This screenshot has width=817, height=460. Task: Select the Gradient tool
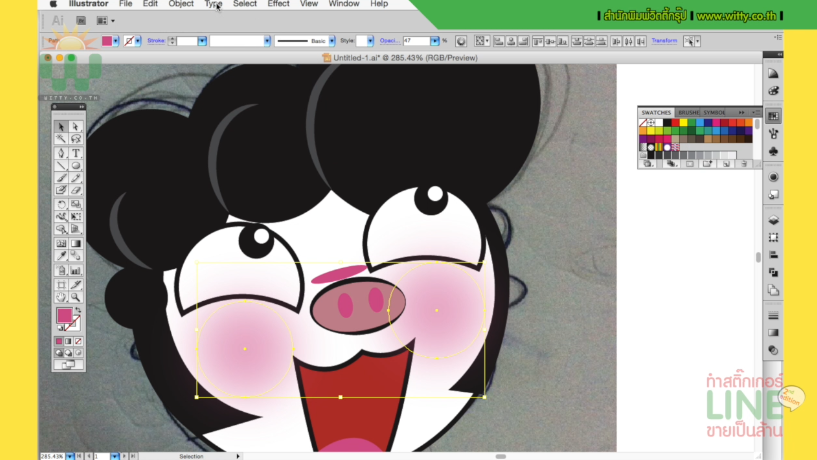click(x=76, y=243)
